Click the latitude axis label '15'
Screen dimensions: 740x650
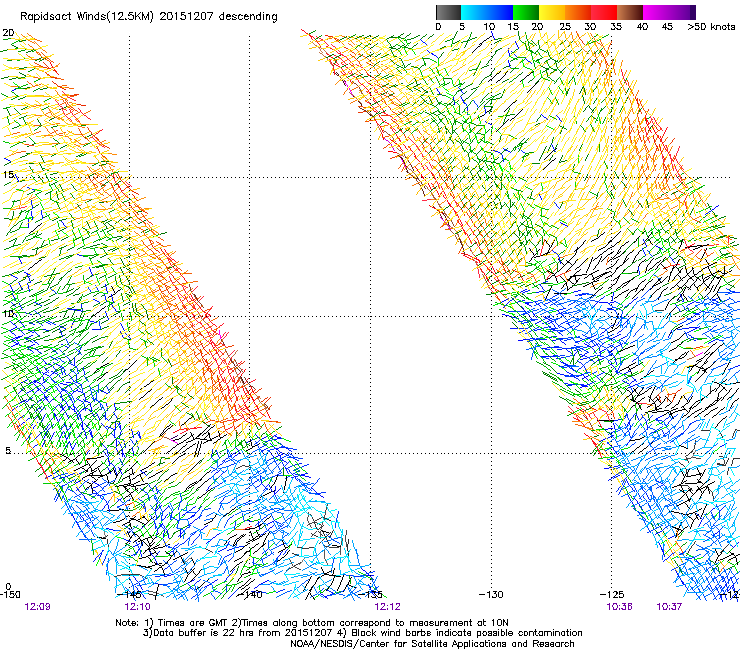pyautogui.click(x=8, y=175)
